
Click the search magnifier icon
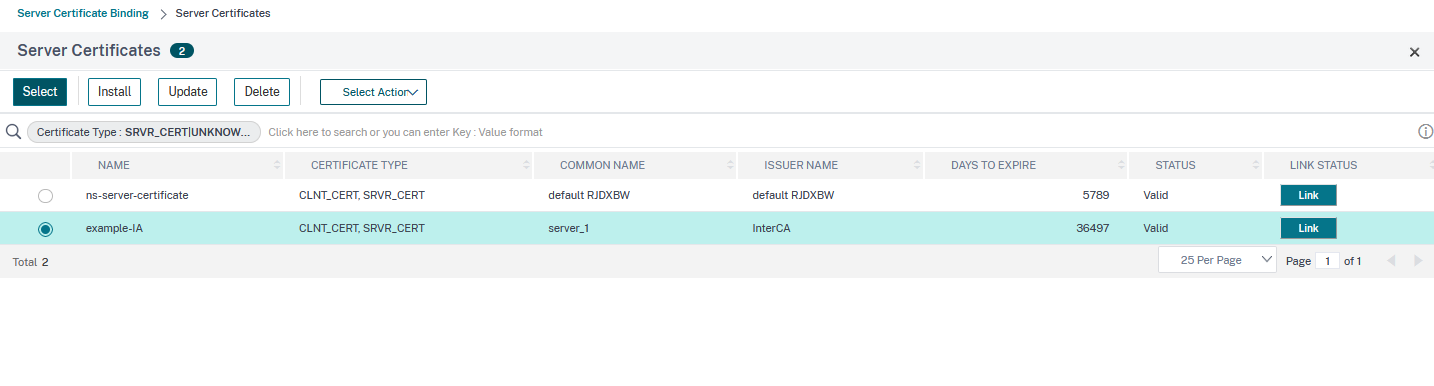[x=14, y=132]
